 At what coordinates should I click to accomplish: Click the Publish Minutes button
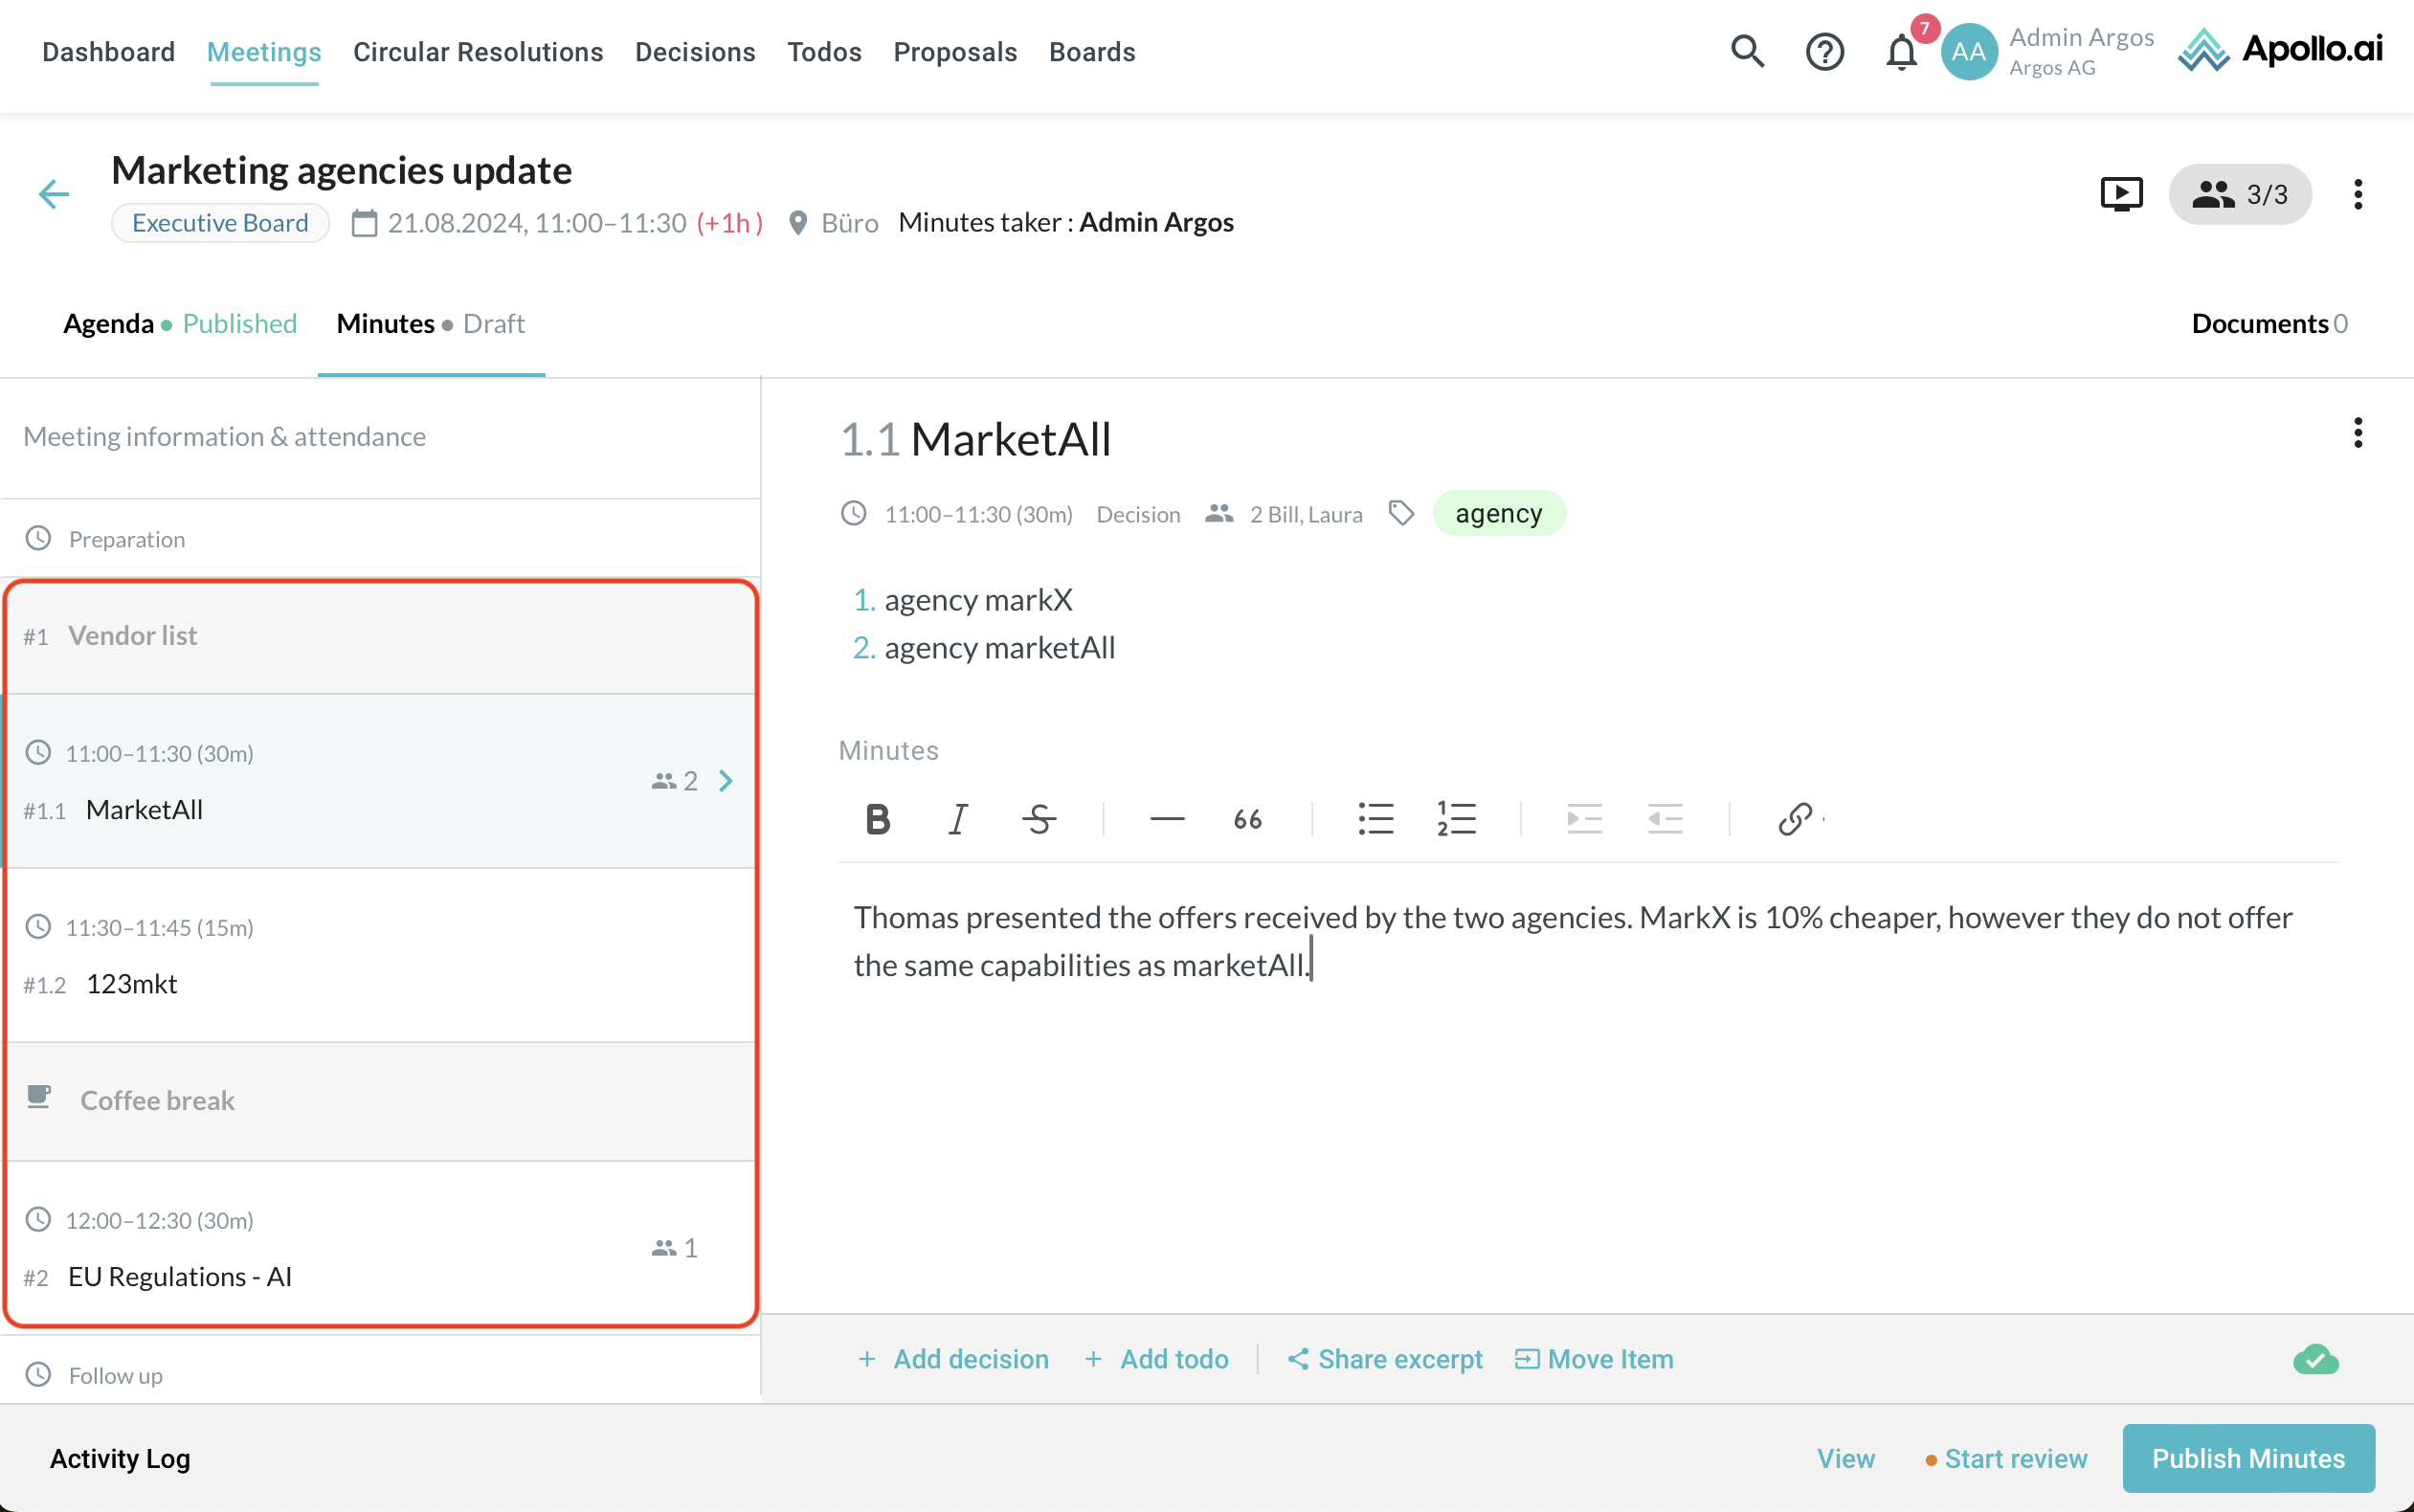pos(2247,1458)
